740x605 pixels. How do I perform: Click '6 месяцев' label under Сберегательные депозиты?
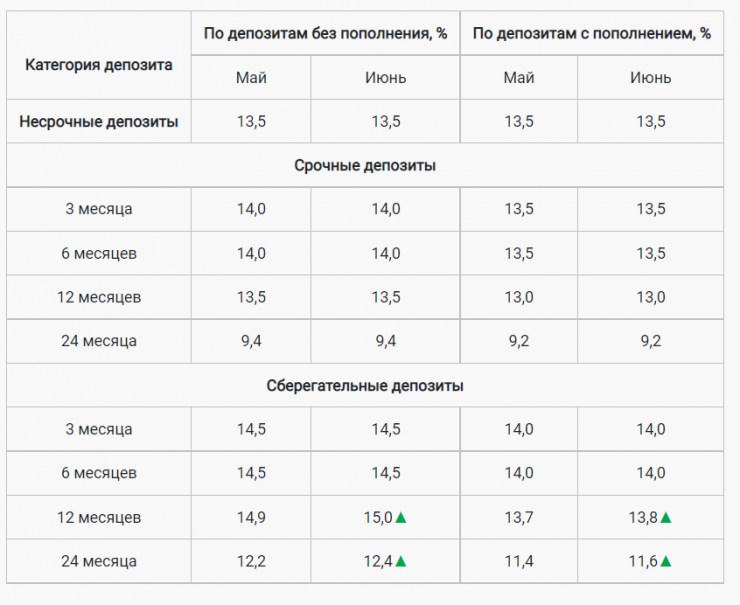[99, 473]
